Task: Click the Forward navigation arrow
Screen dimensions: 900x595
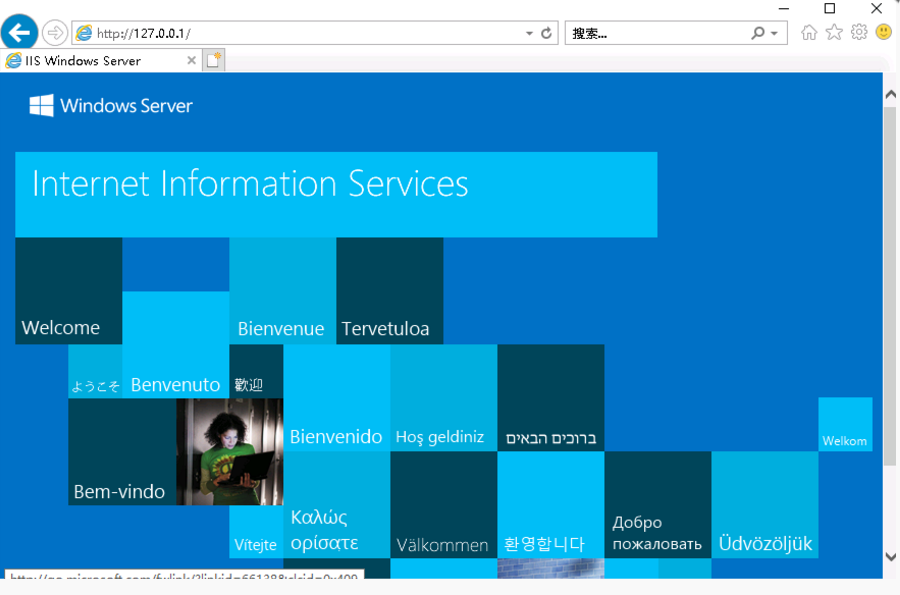Action: click(55, 33)
